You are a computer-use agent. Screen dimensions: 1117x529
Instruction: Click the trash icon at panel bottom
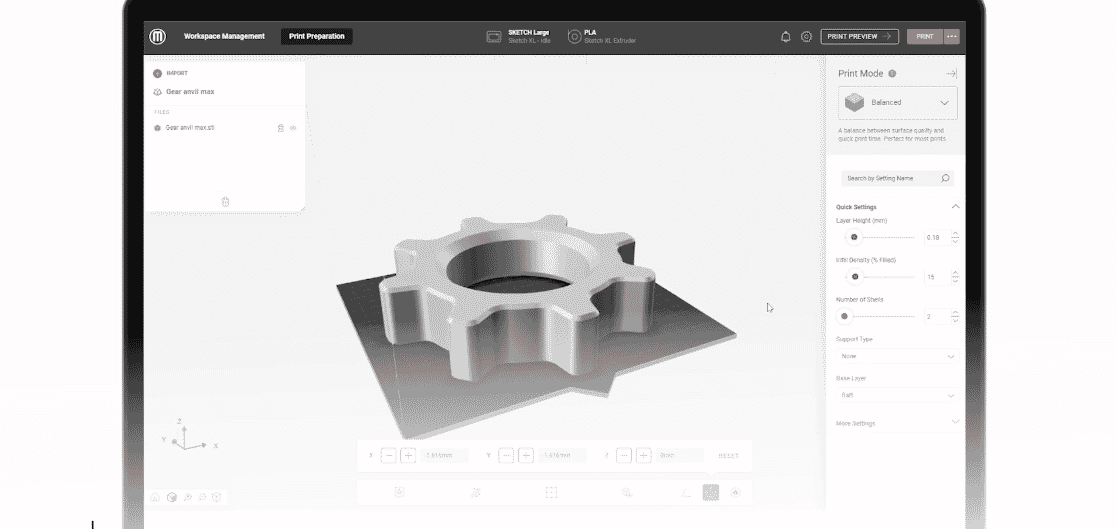point(225,202)
